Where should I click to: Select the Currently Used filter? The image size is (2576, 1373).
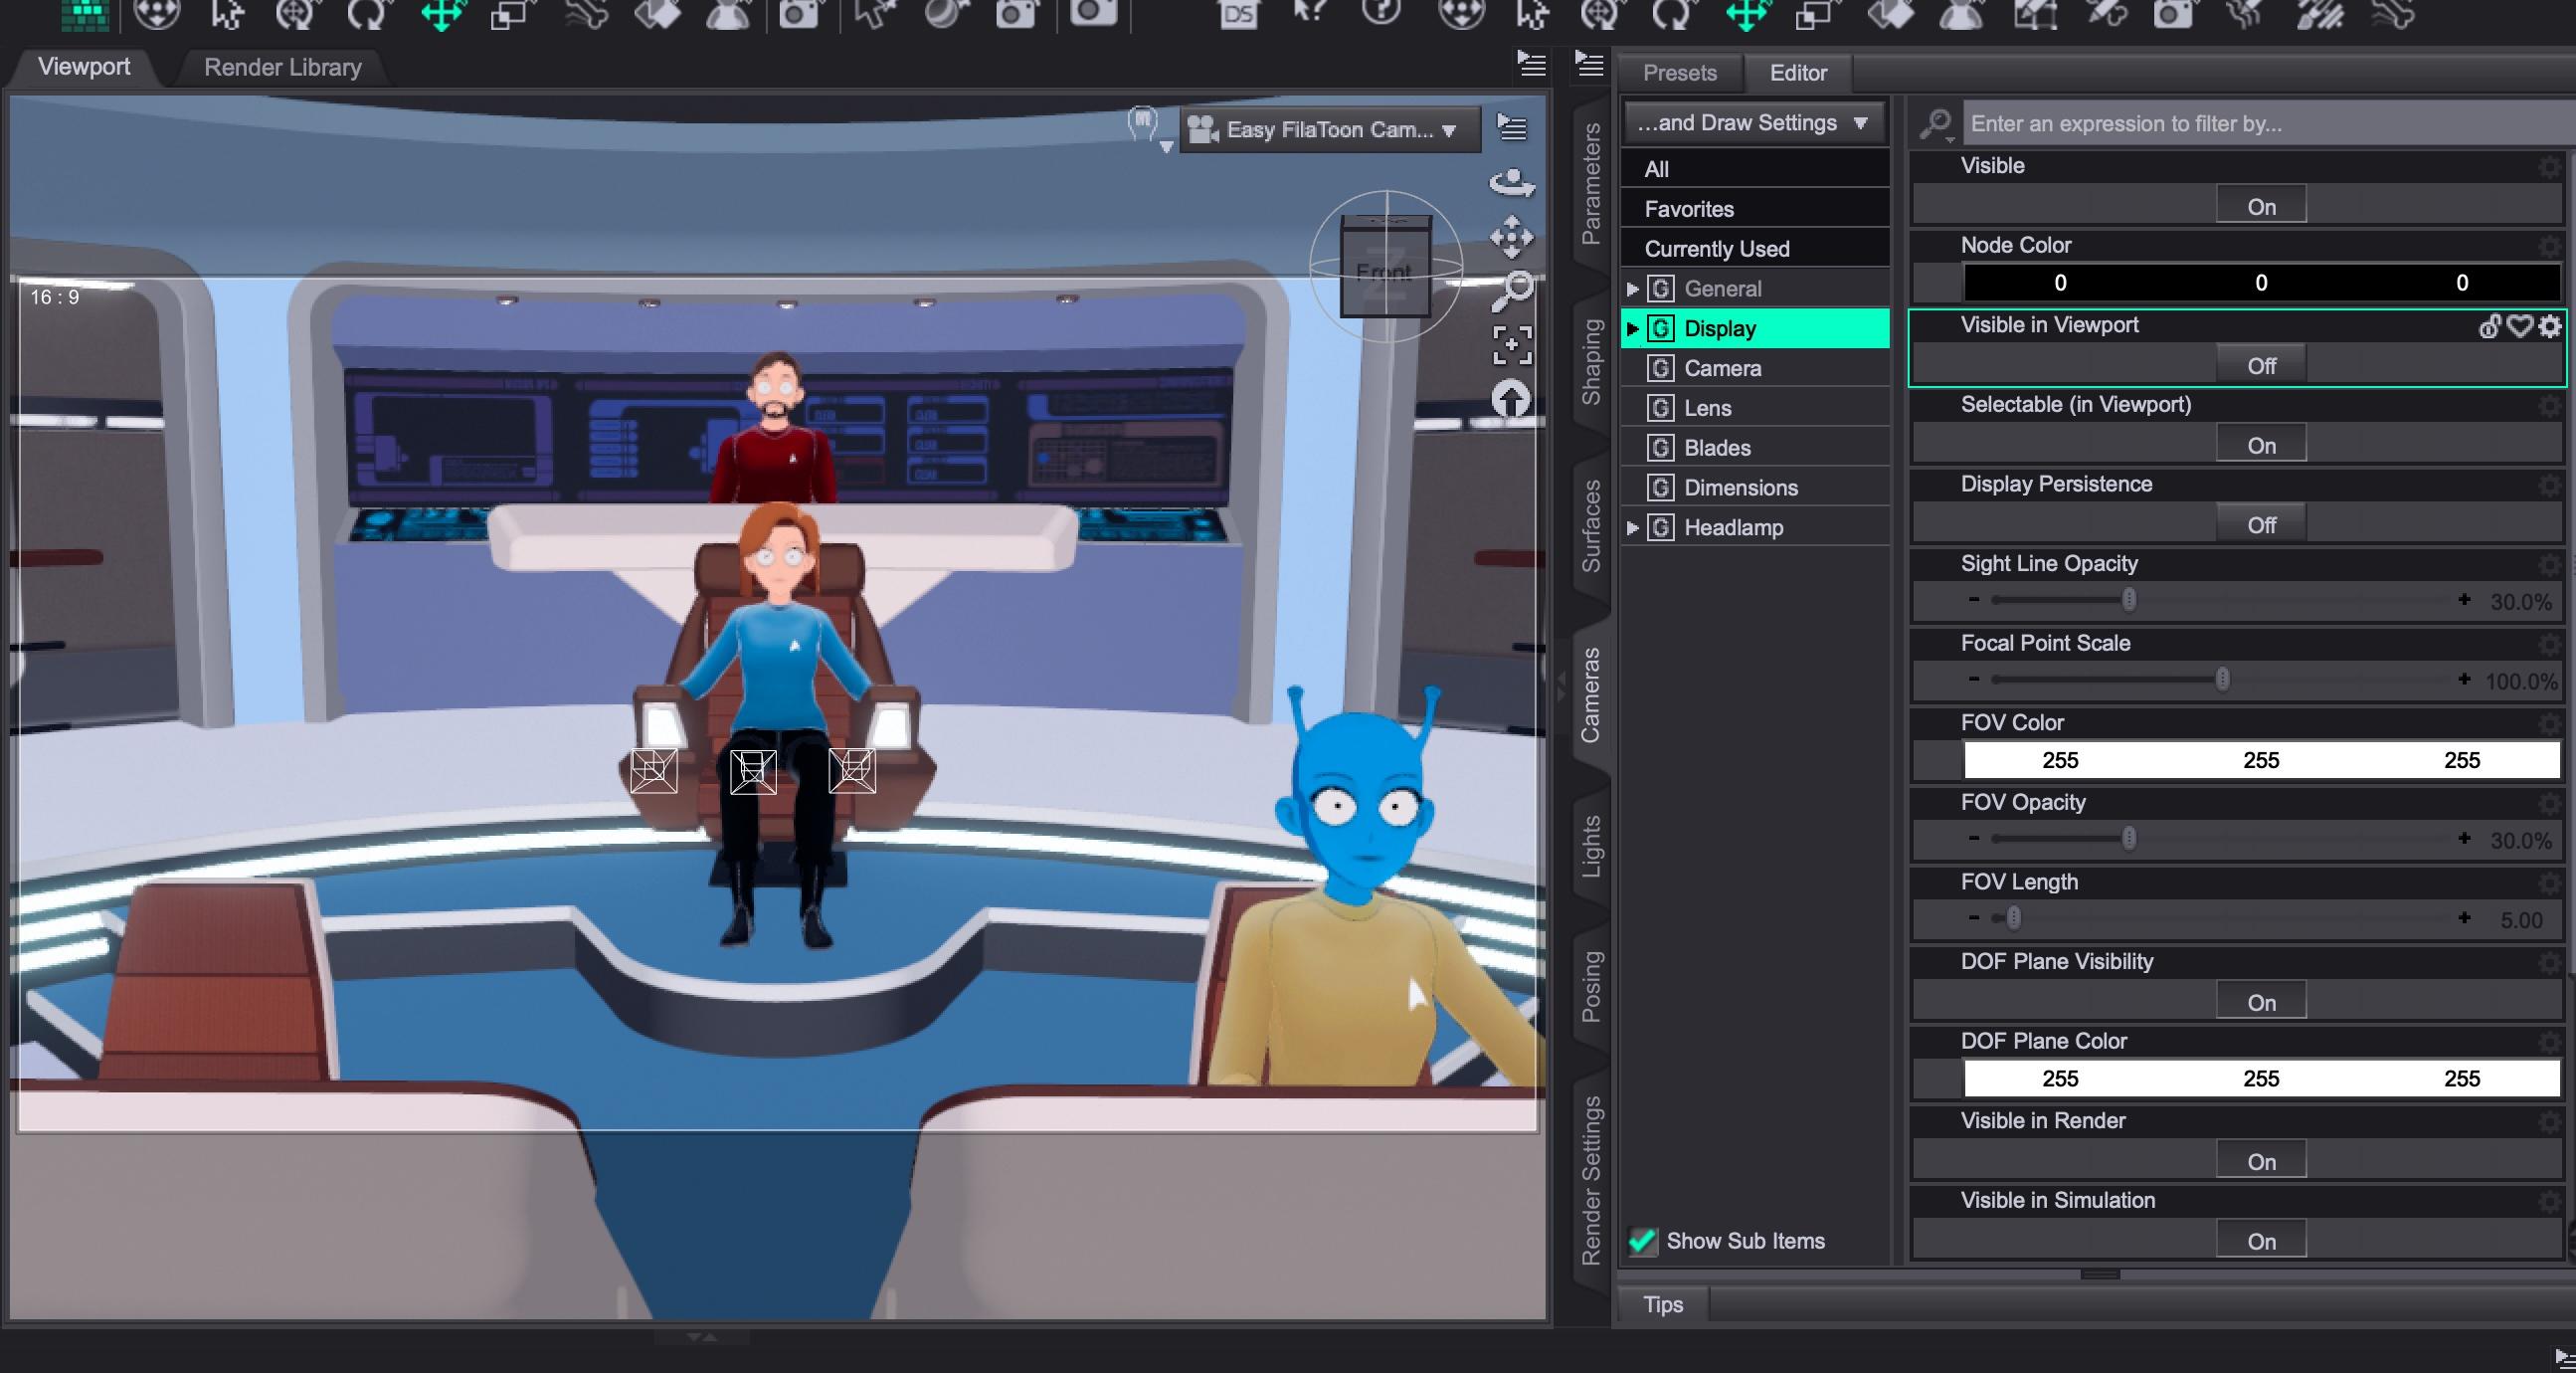pyautogui.click(x=1716, y=249)
